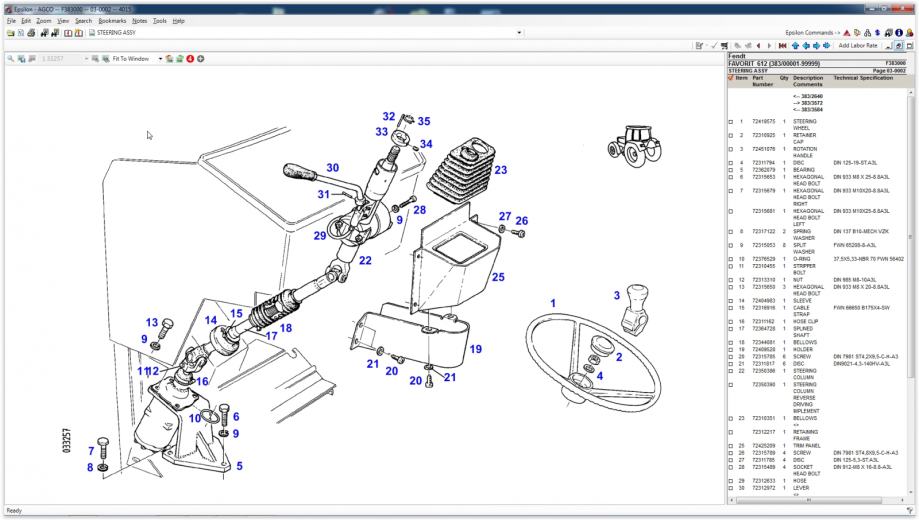The height and width of the screenshot is (520, 919).
Task: Click the open folder toolbar icon
Action: click(x=10, y=33)
